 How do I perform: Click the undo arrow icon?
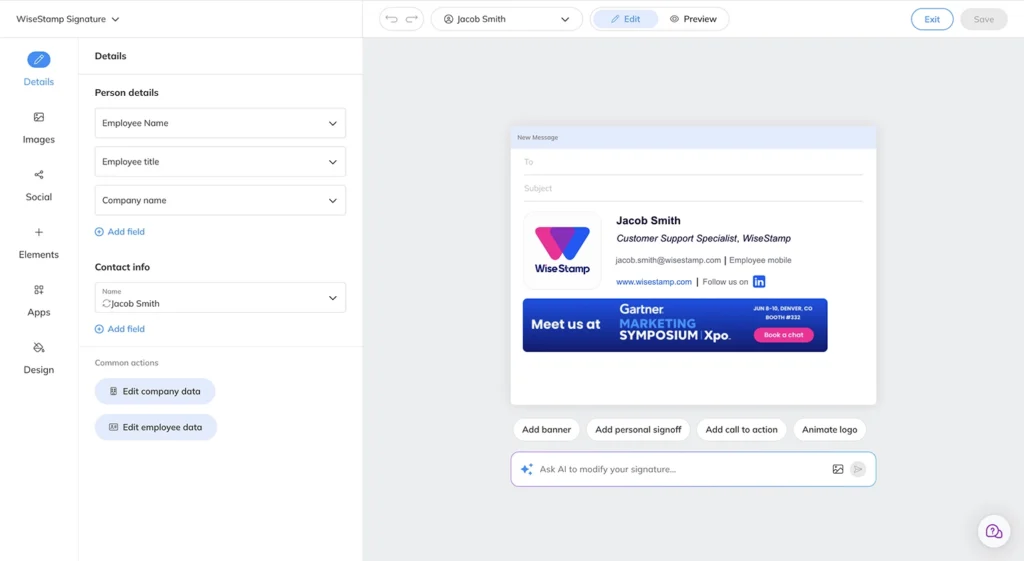tap(391, 19)
